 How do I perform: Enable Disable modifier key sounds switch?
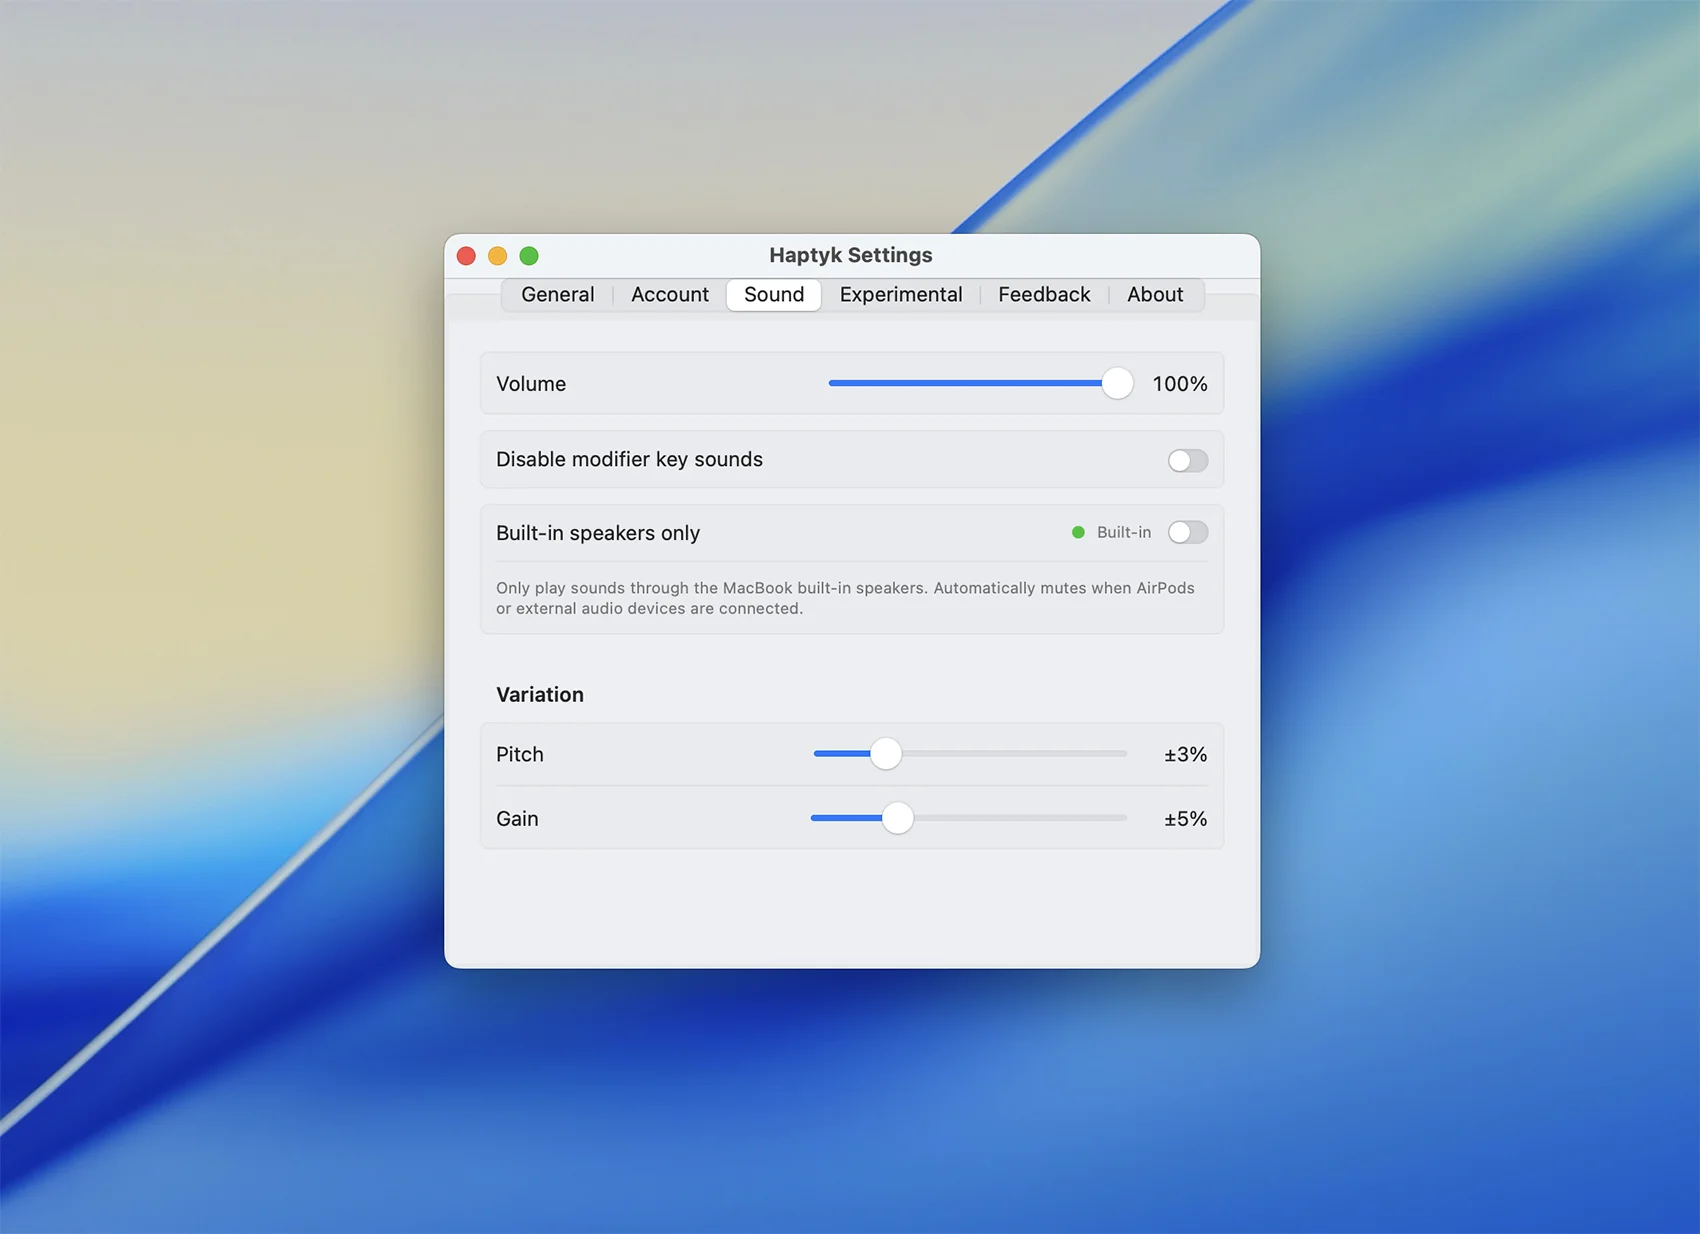(x=1187, y=460)
